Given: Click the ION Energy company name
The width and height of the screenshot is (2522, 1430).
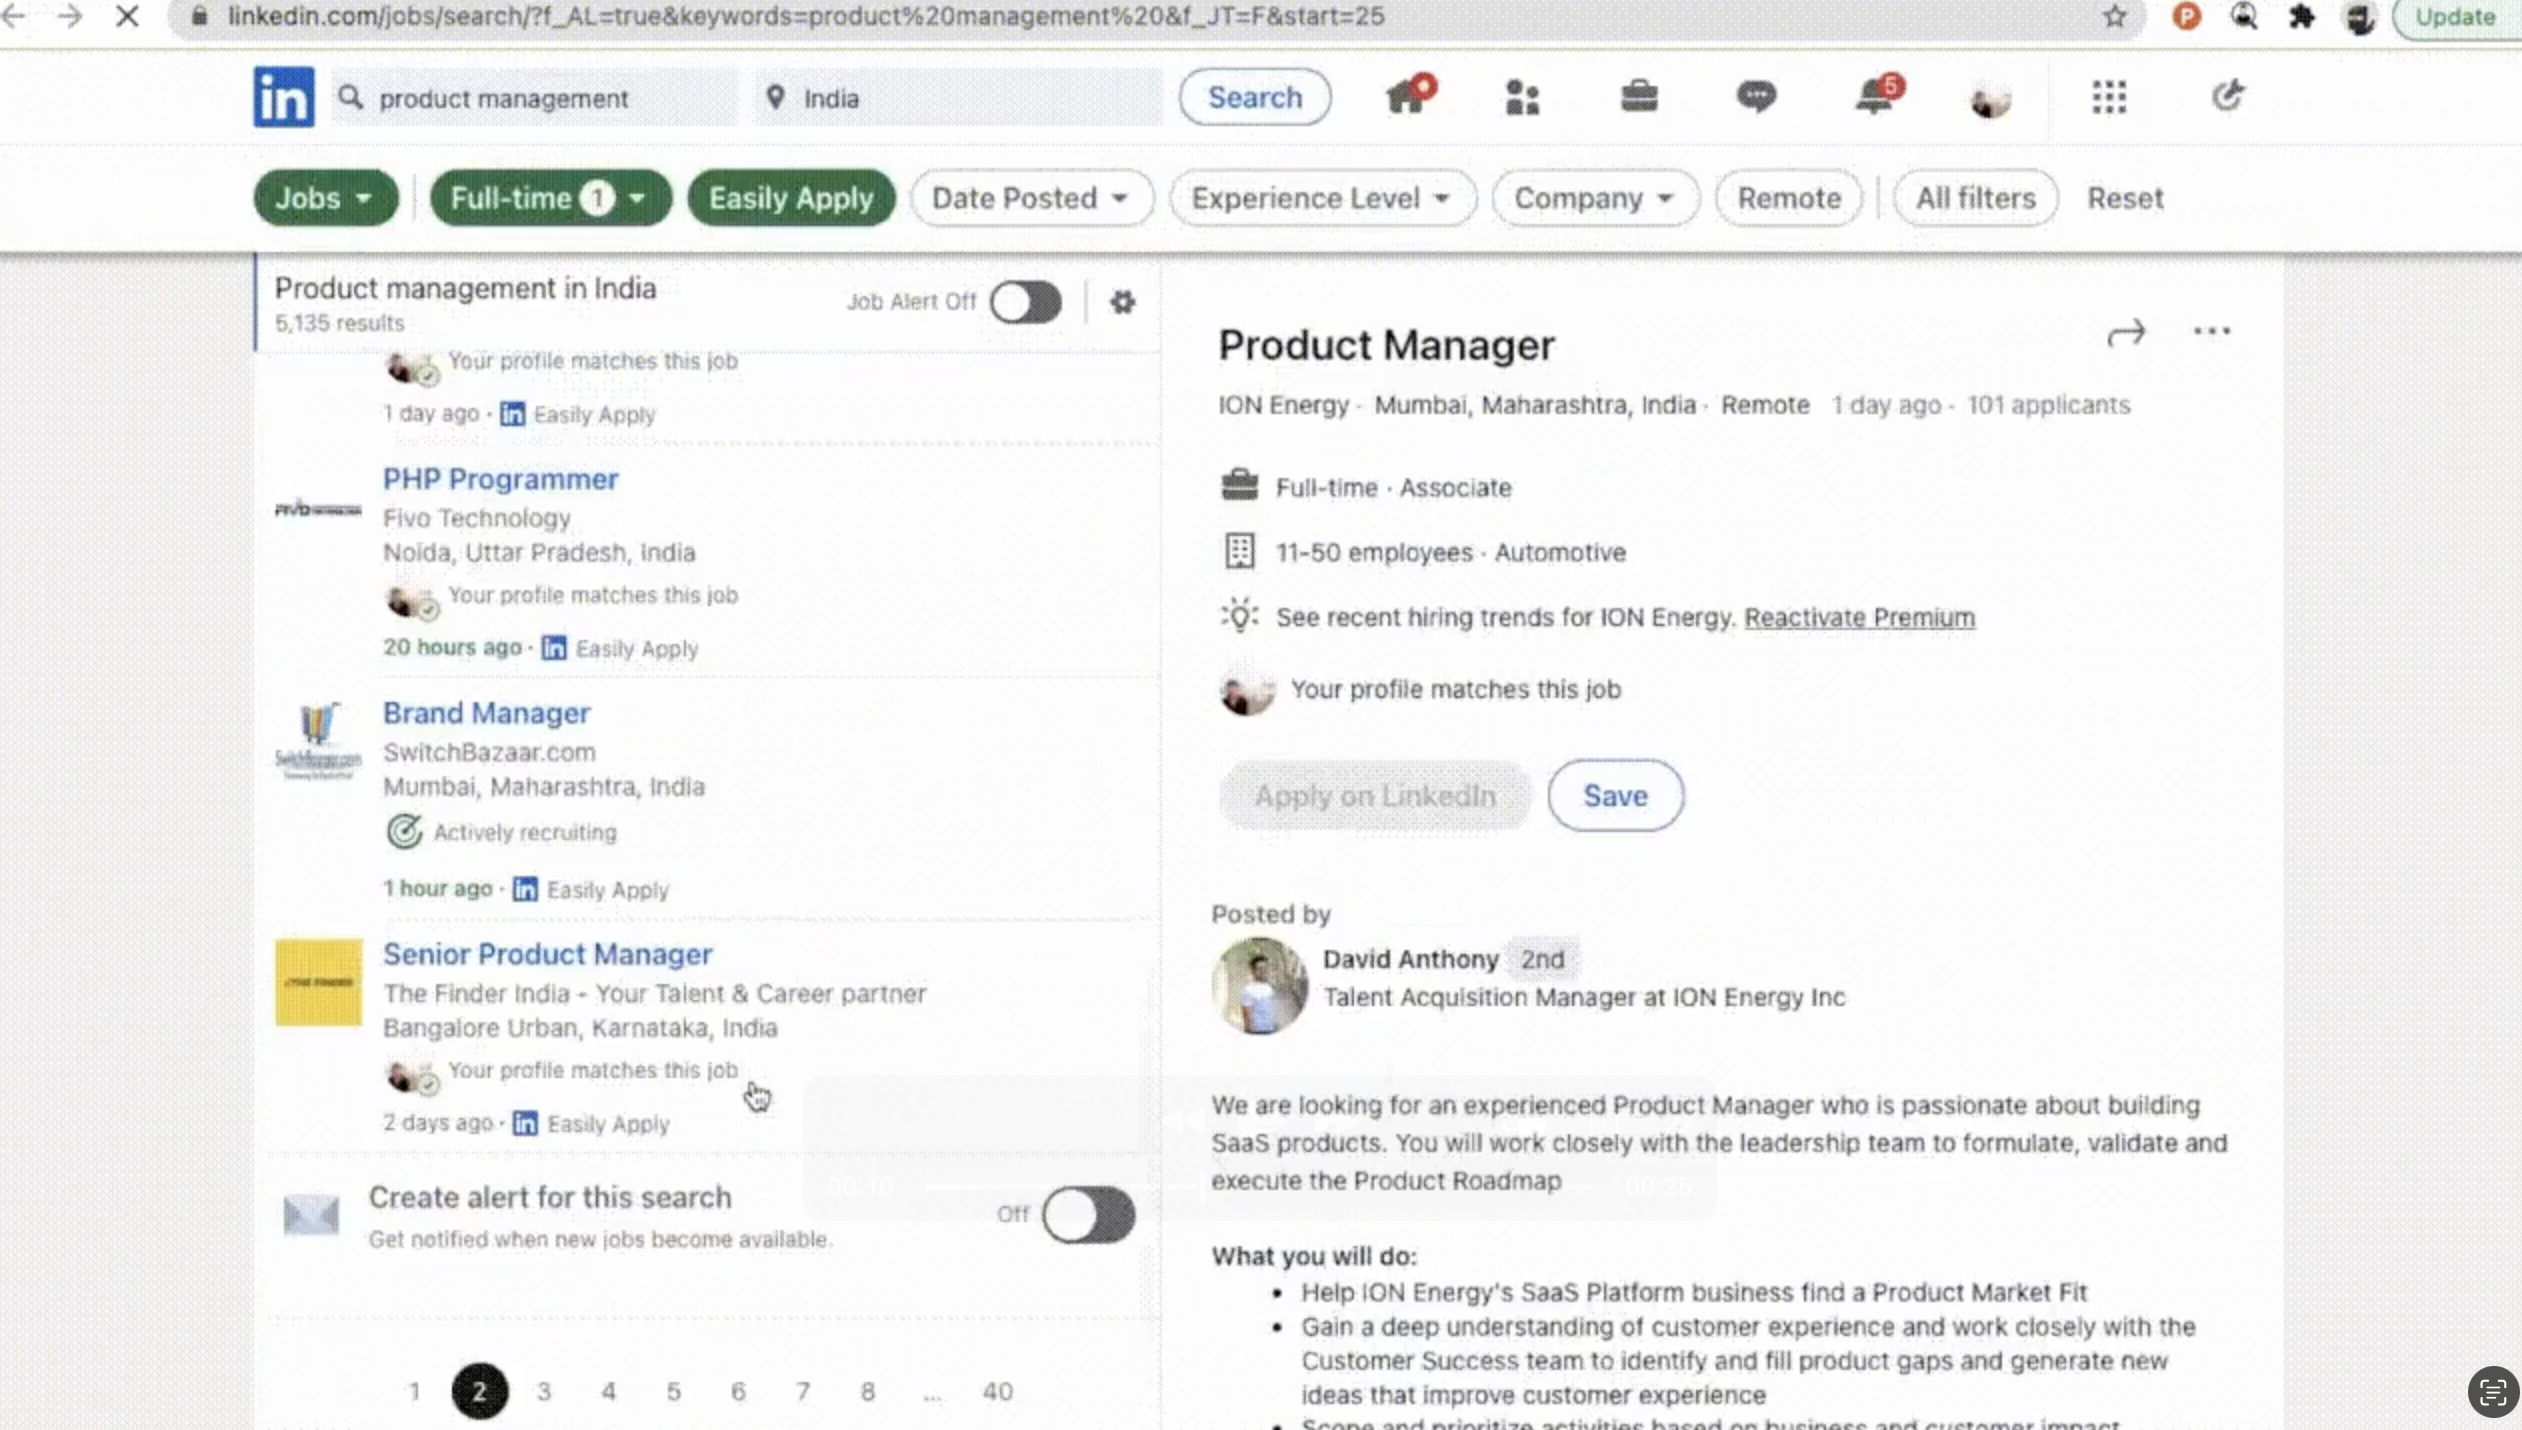Looking at the screenshot, I should click(1283, 405).
